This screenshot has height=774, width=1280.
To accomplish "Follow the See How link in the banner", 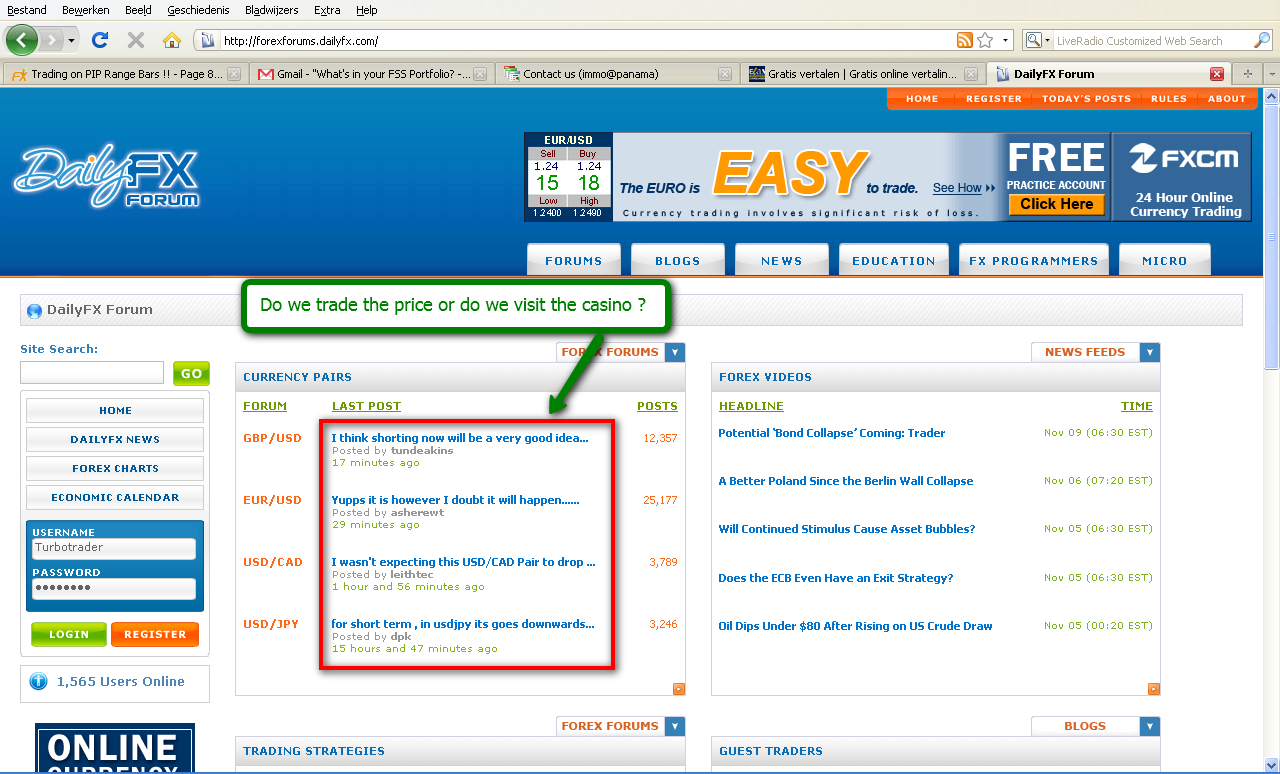I will click(964, 188).
